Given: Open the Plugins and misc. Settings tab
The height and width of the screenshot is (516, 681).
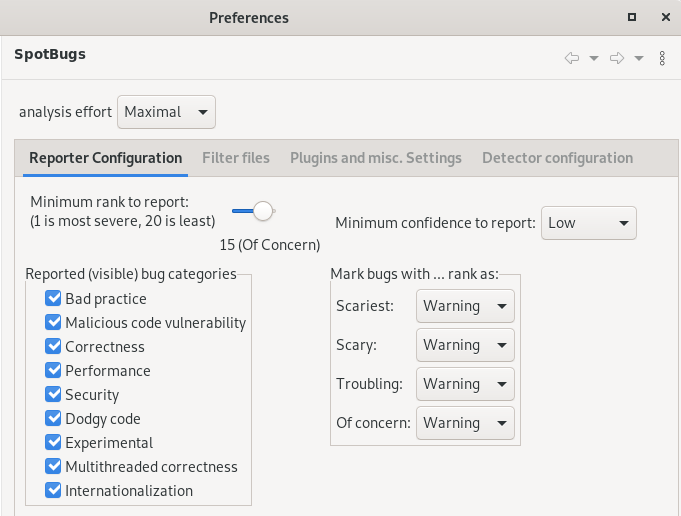Looking at the screenshot, I should click(x=376, y=158).
